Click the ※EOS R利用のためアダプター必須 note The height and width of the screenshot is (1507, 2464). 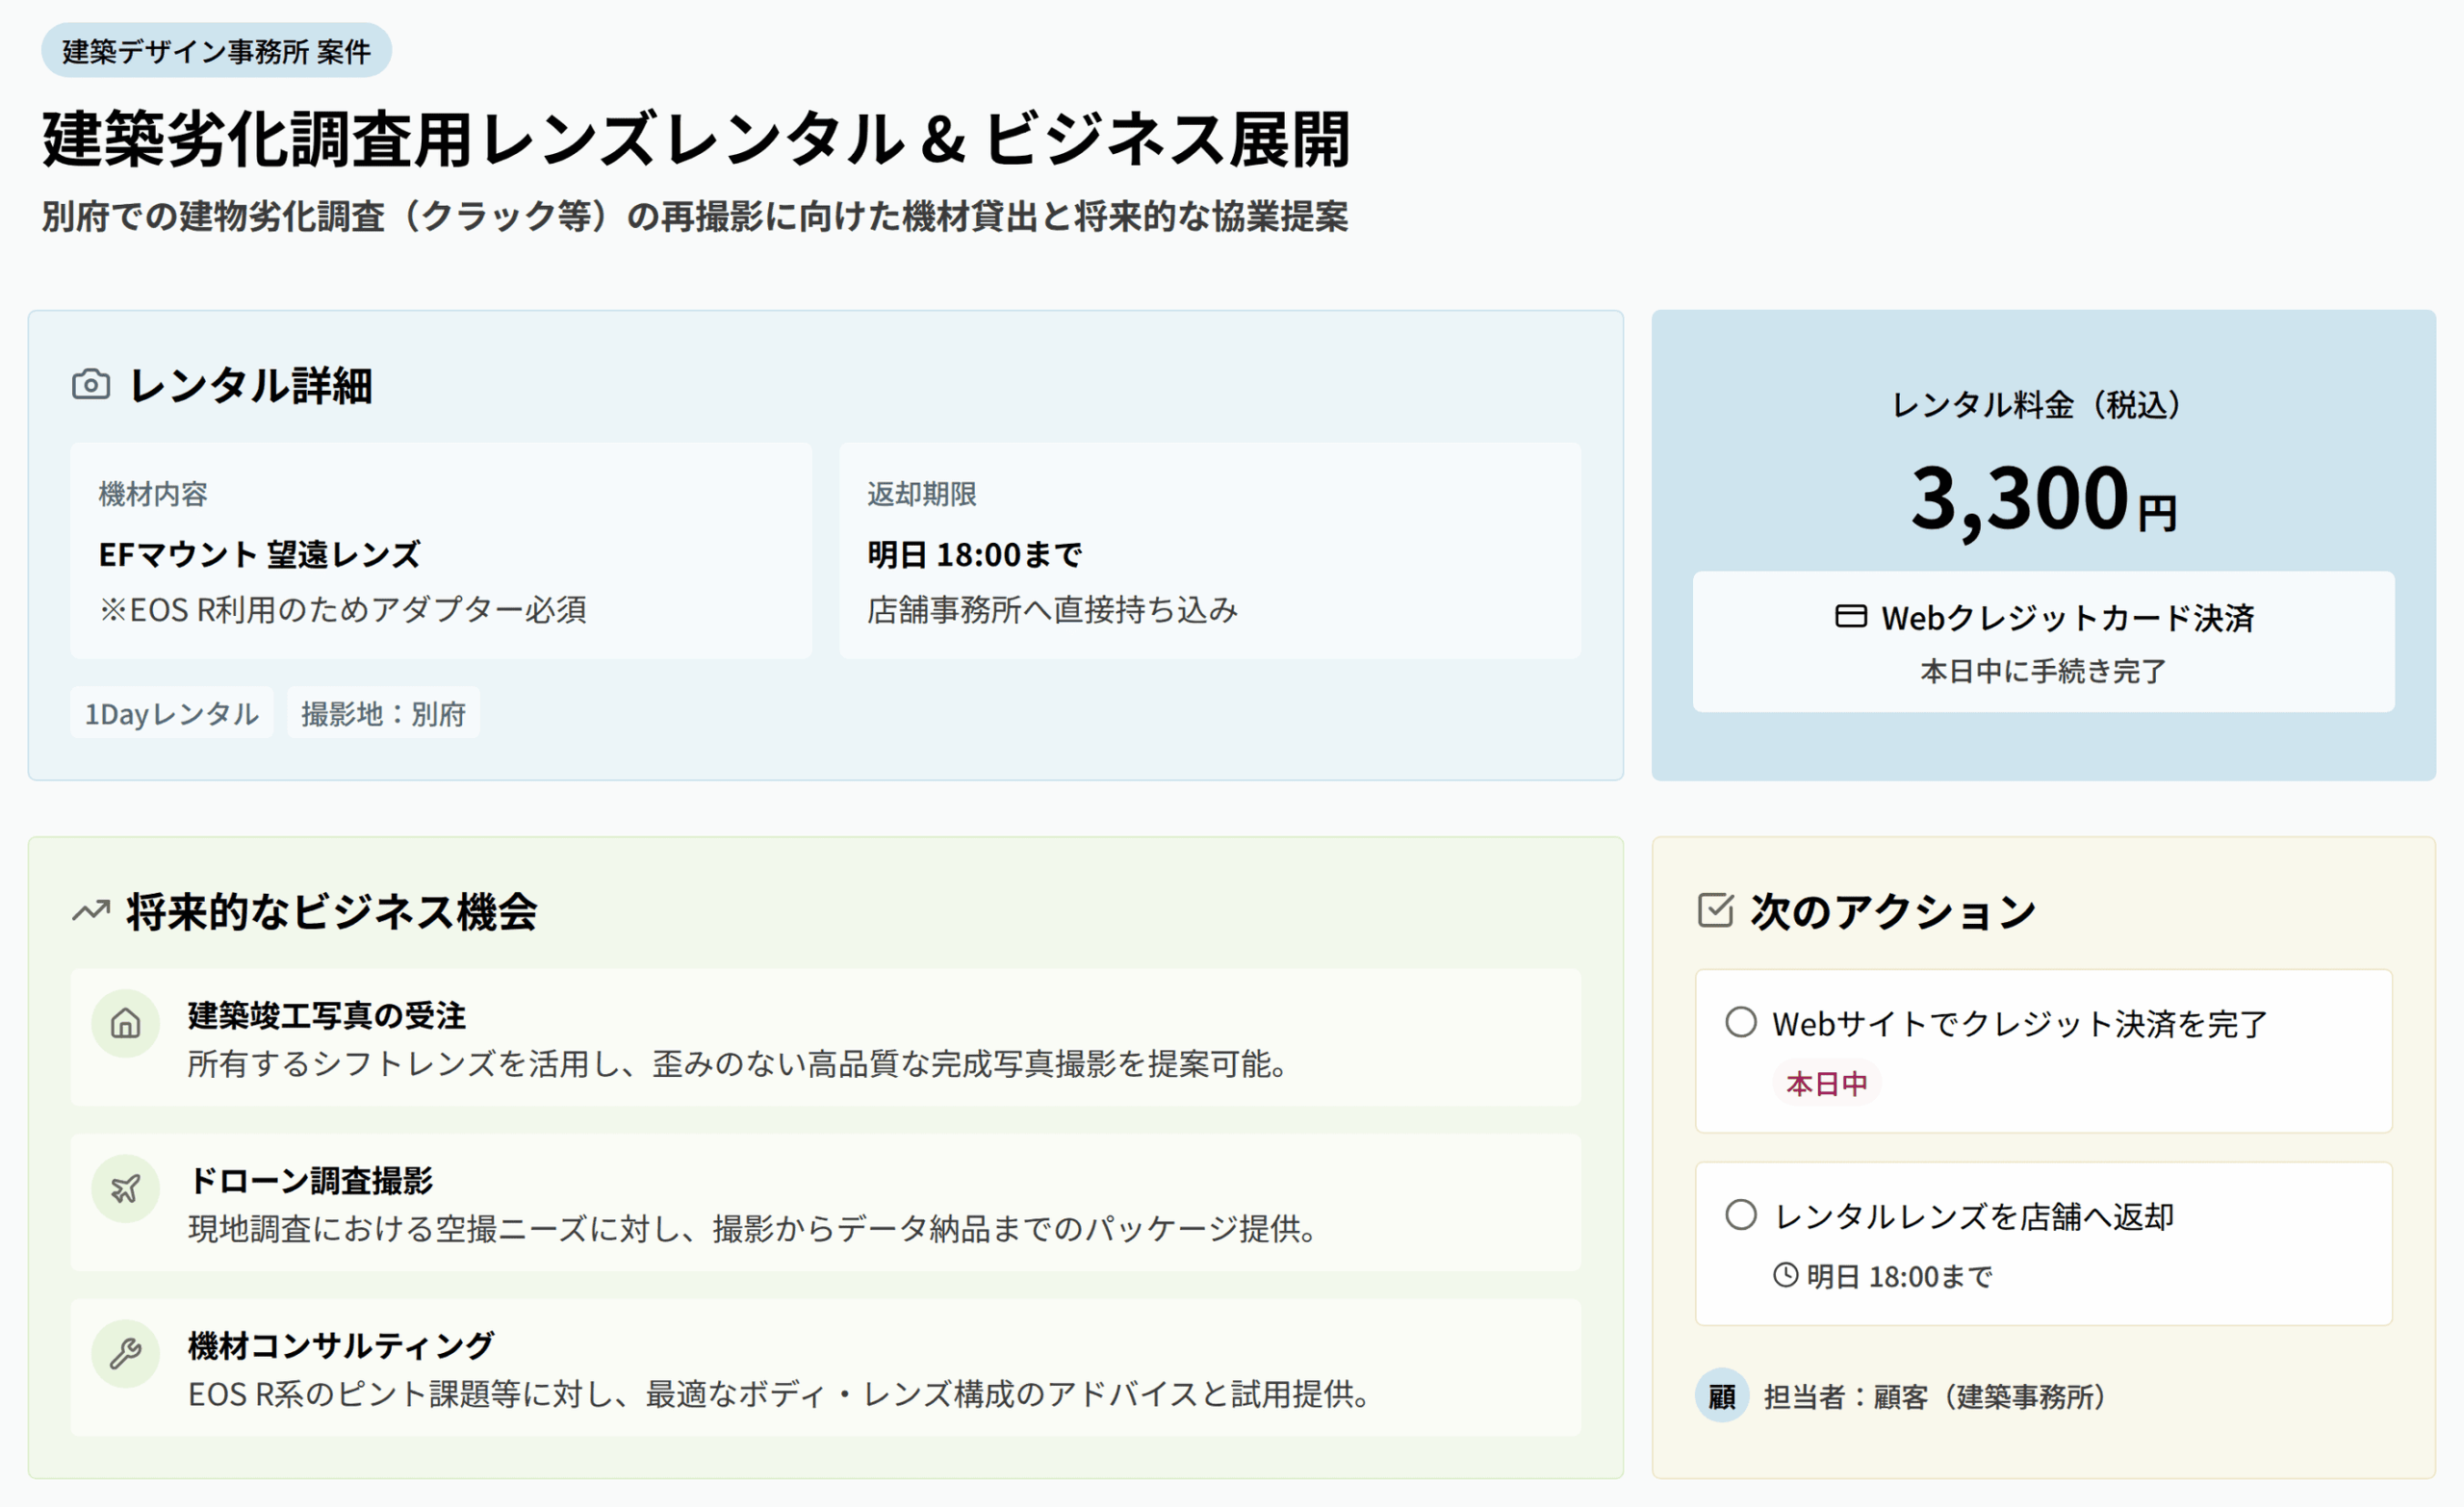coord(343,609)
